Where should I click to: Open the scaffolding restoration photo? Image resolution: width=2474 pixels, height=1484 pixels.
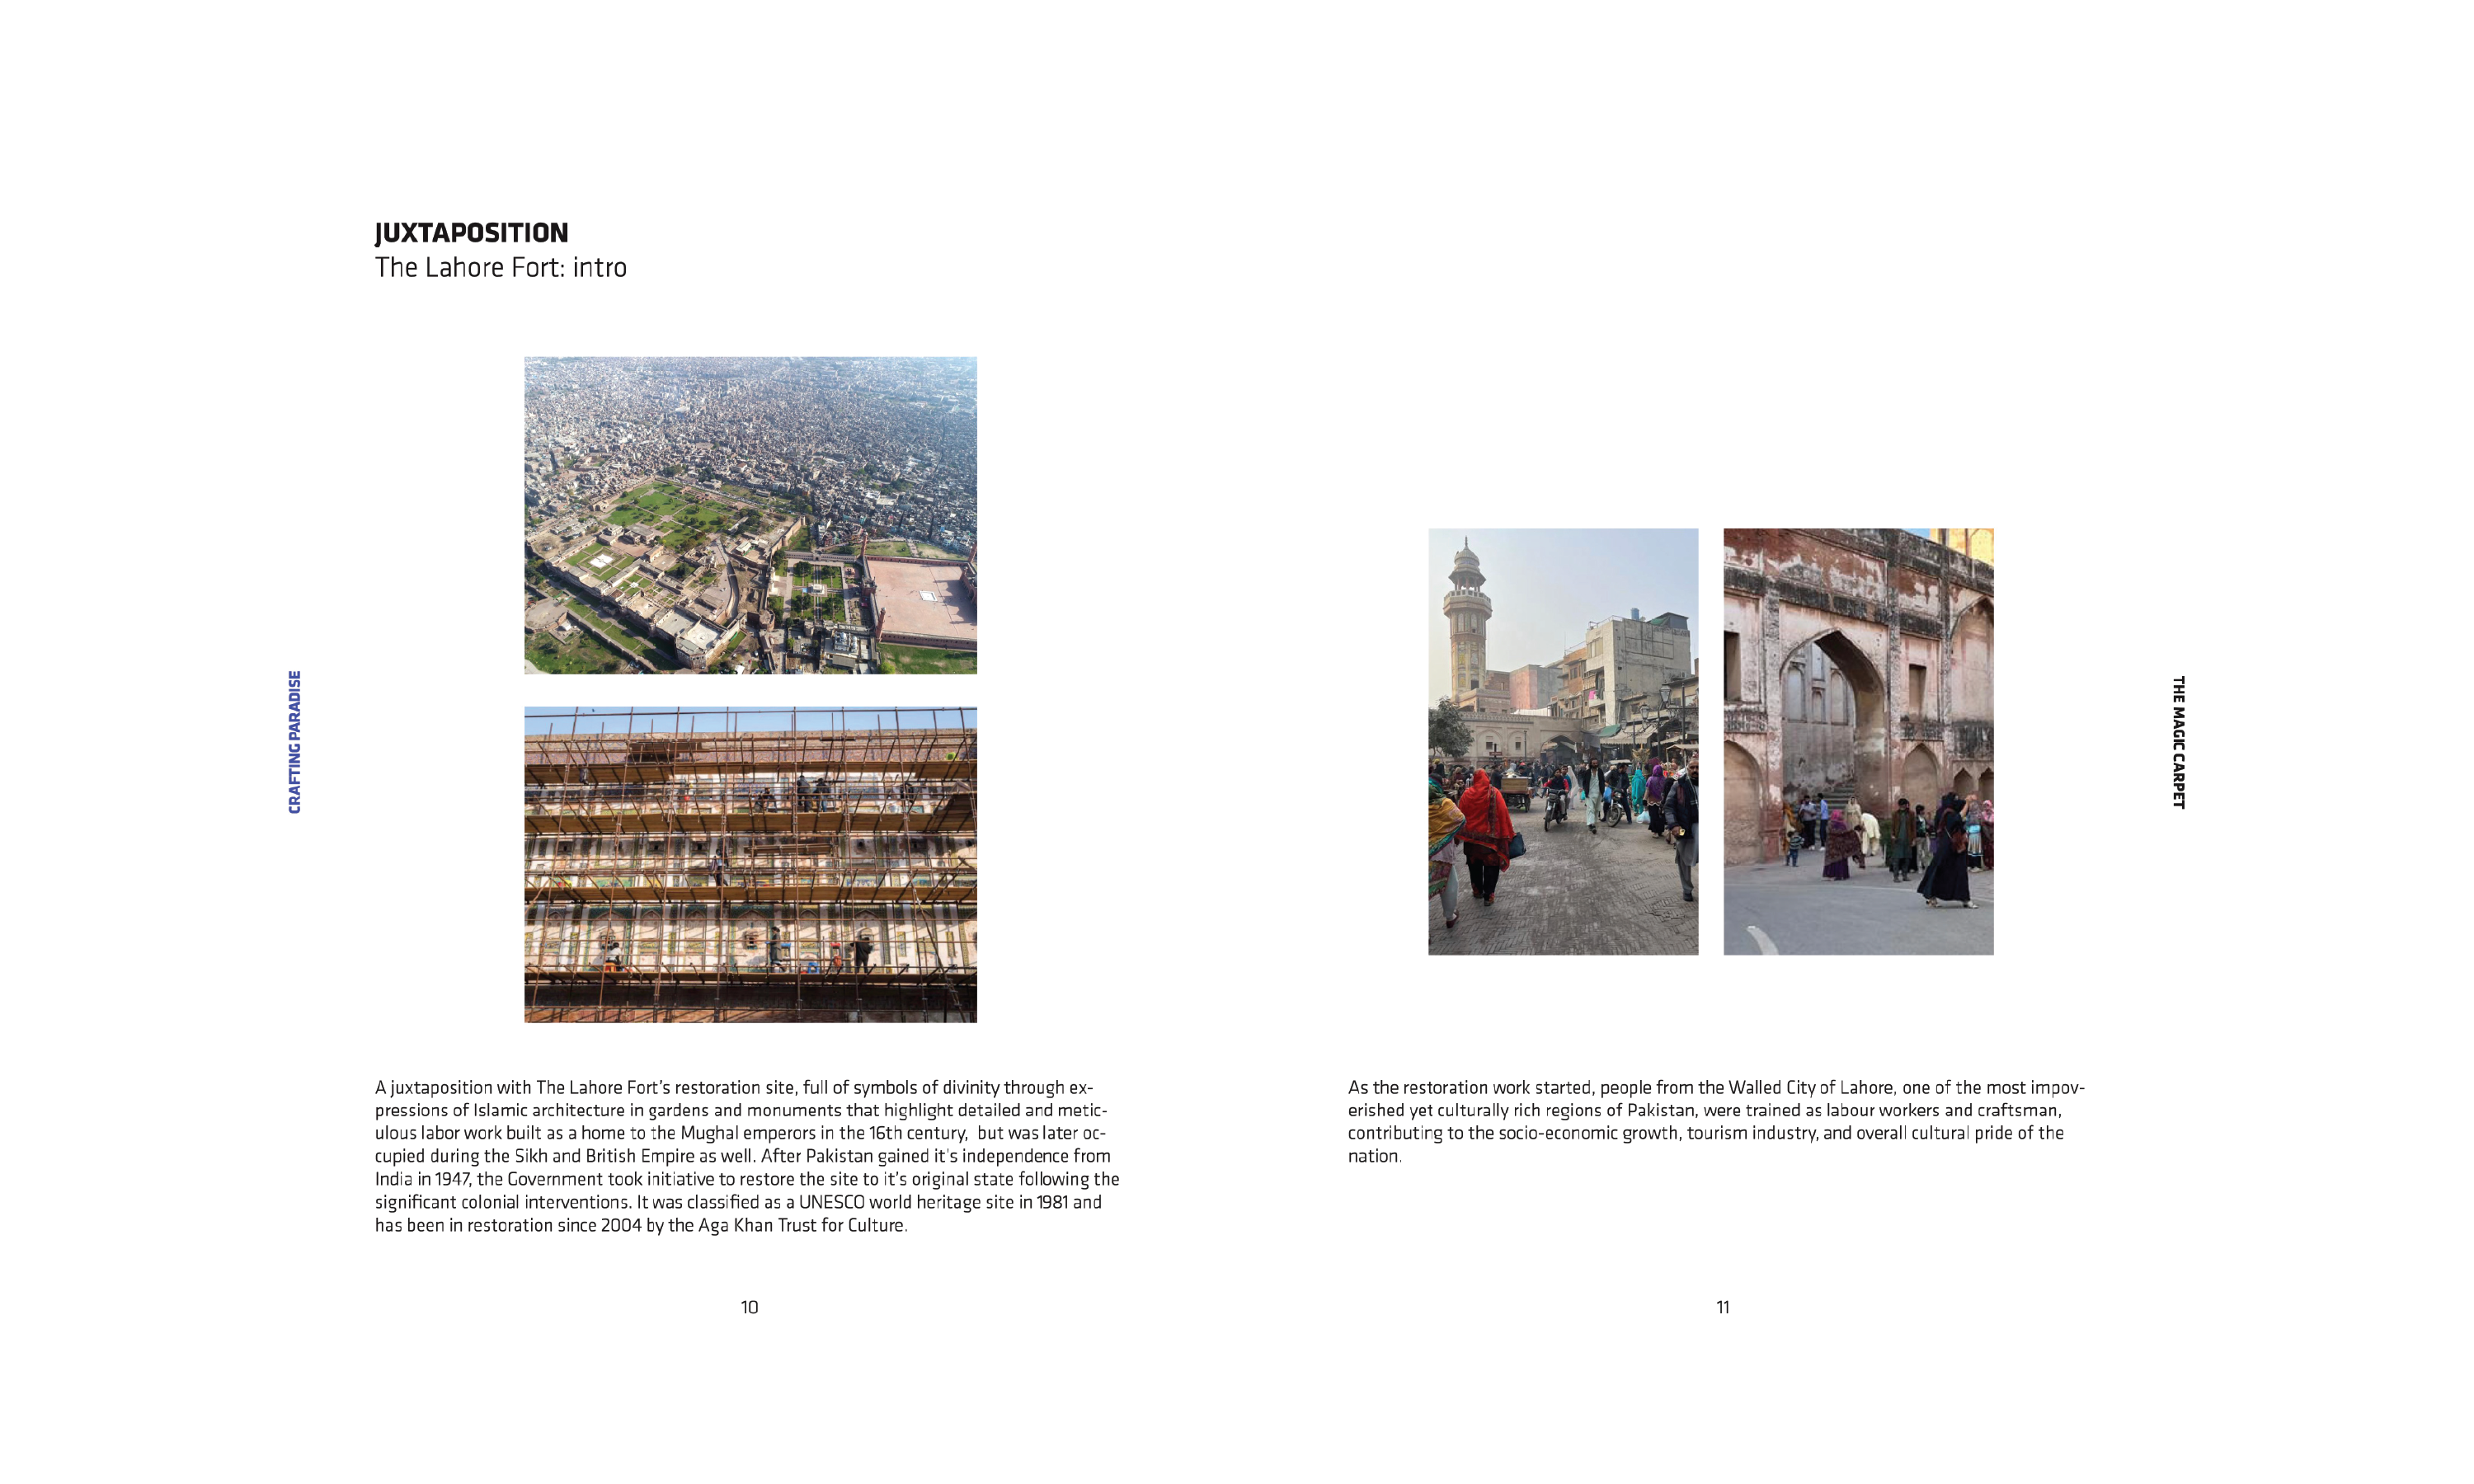click(x=750, y=864)
